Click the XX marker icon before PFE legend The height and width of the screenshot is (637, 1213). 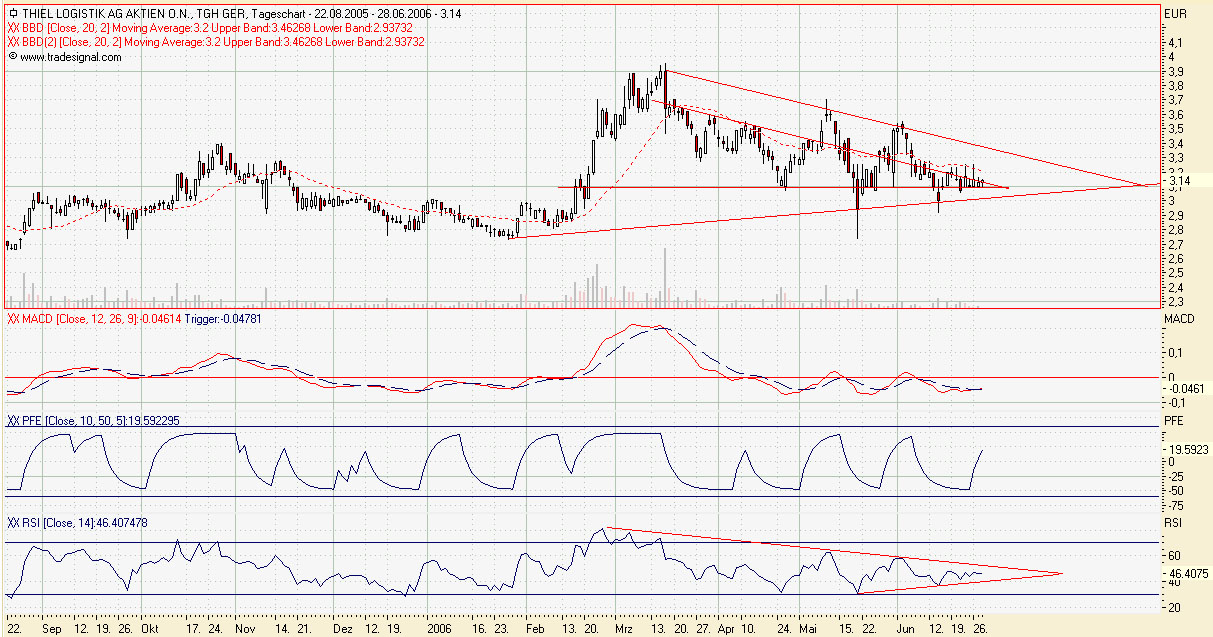[12, 421]
